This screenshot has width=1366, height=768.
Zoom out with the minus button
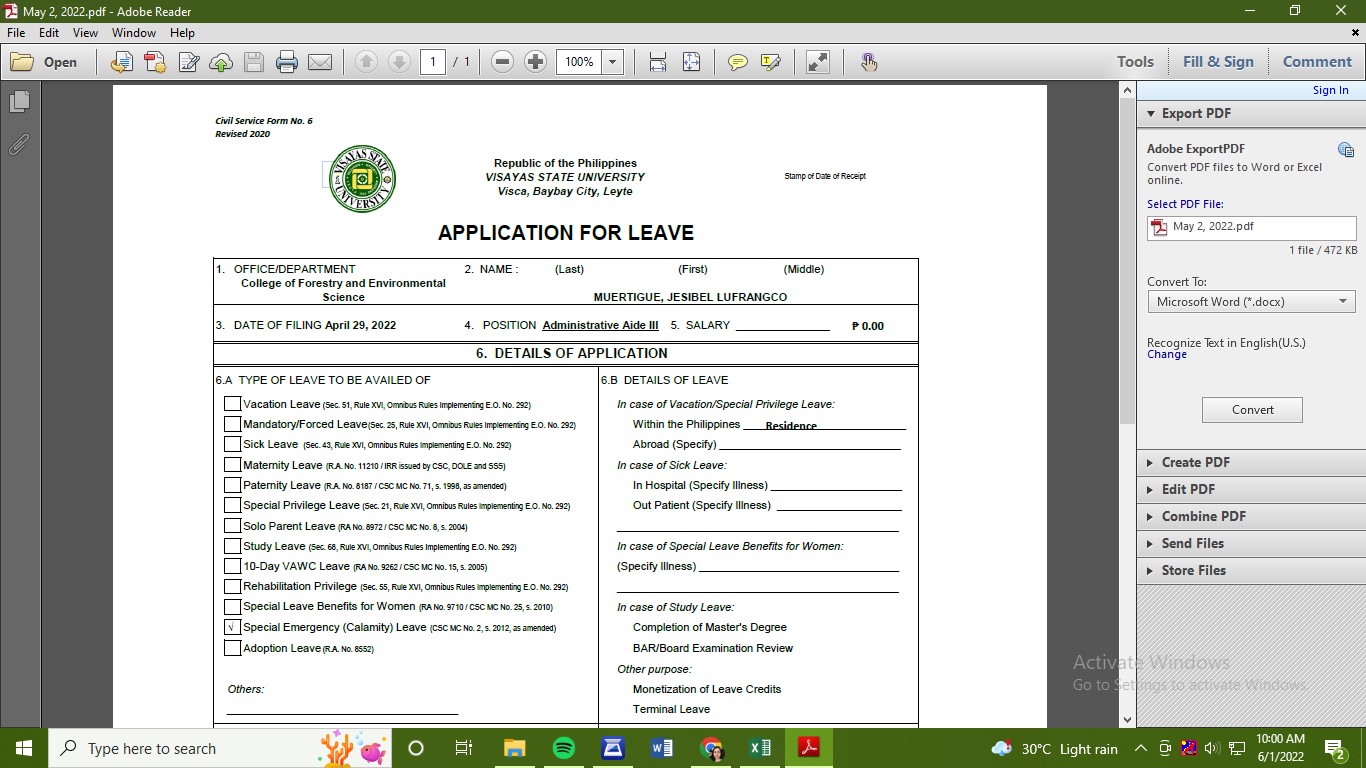coord(503,62)
